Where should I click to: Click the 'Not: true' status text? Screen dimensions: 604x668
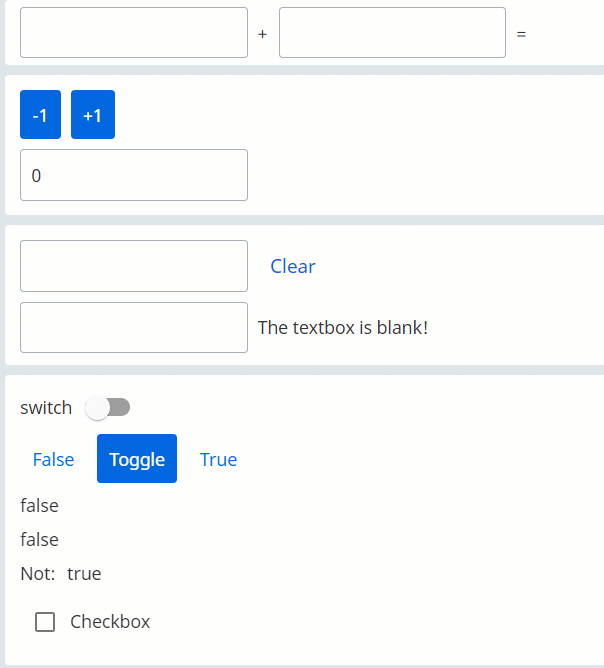point(61,573)
